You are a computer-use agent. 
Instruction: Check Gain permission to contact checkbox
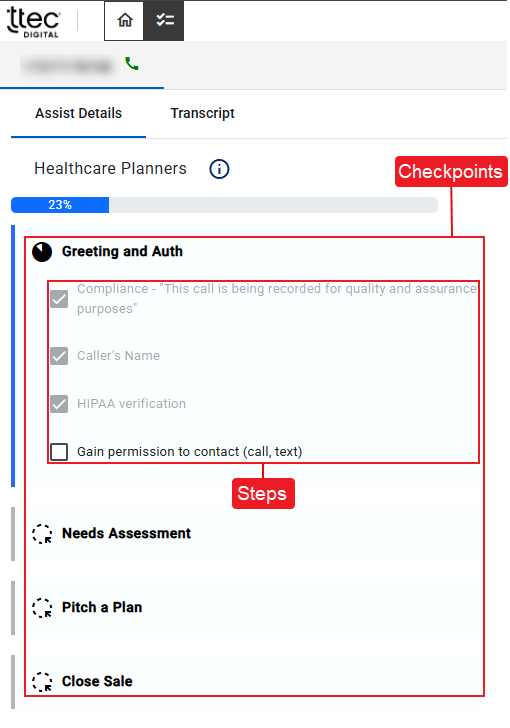click(x=59, y=452)
